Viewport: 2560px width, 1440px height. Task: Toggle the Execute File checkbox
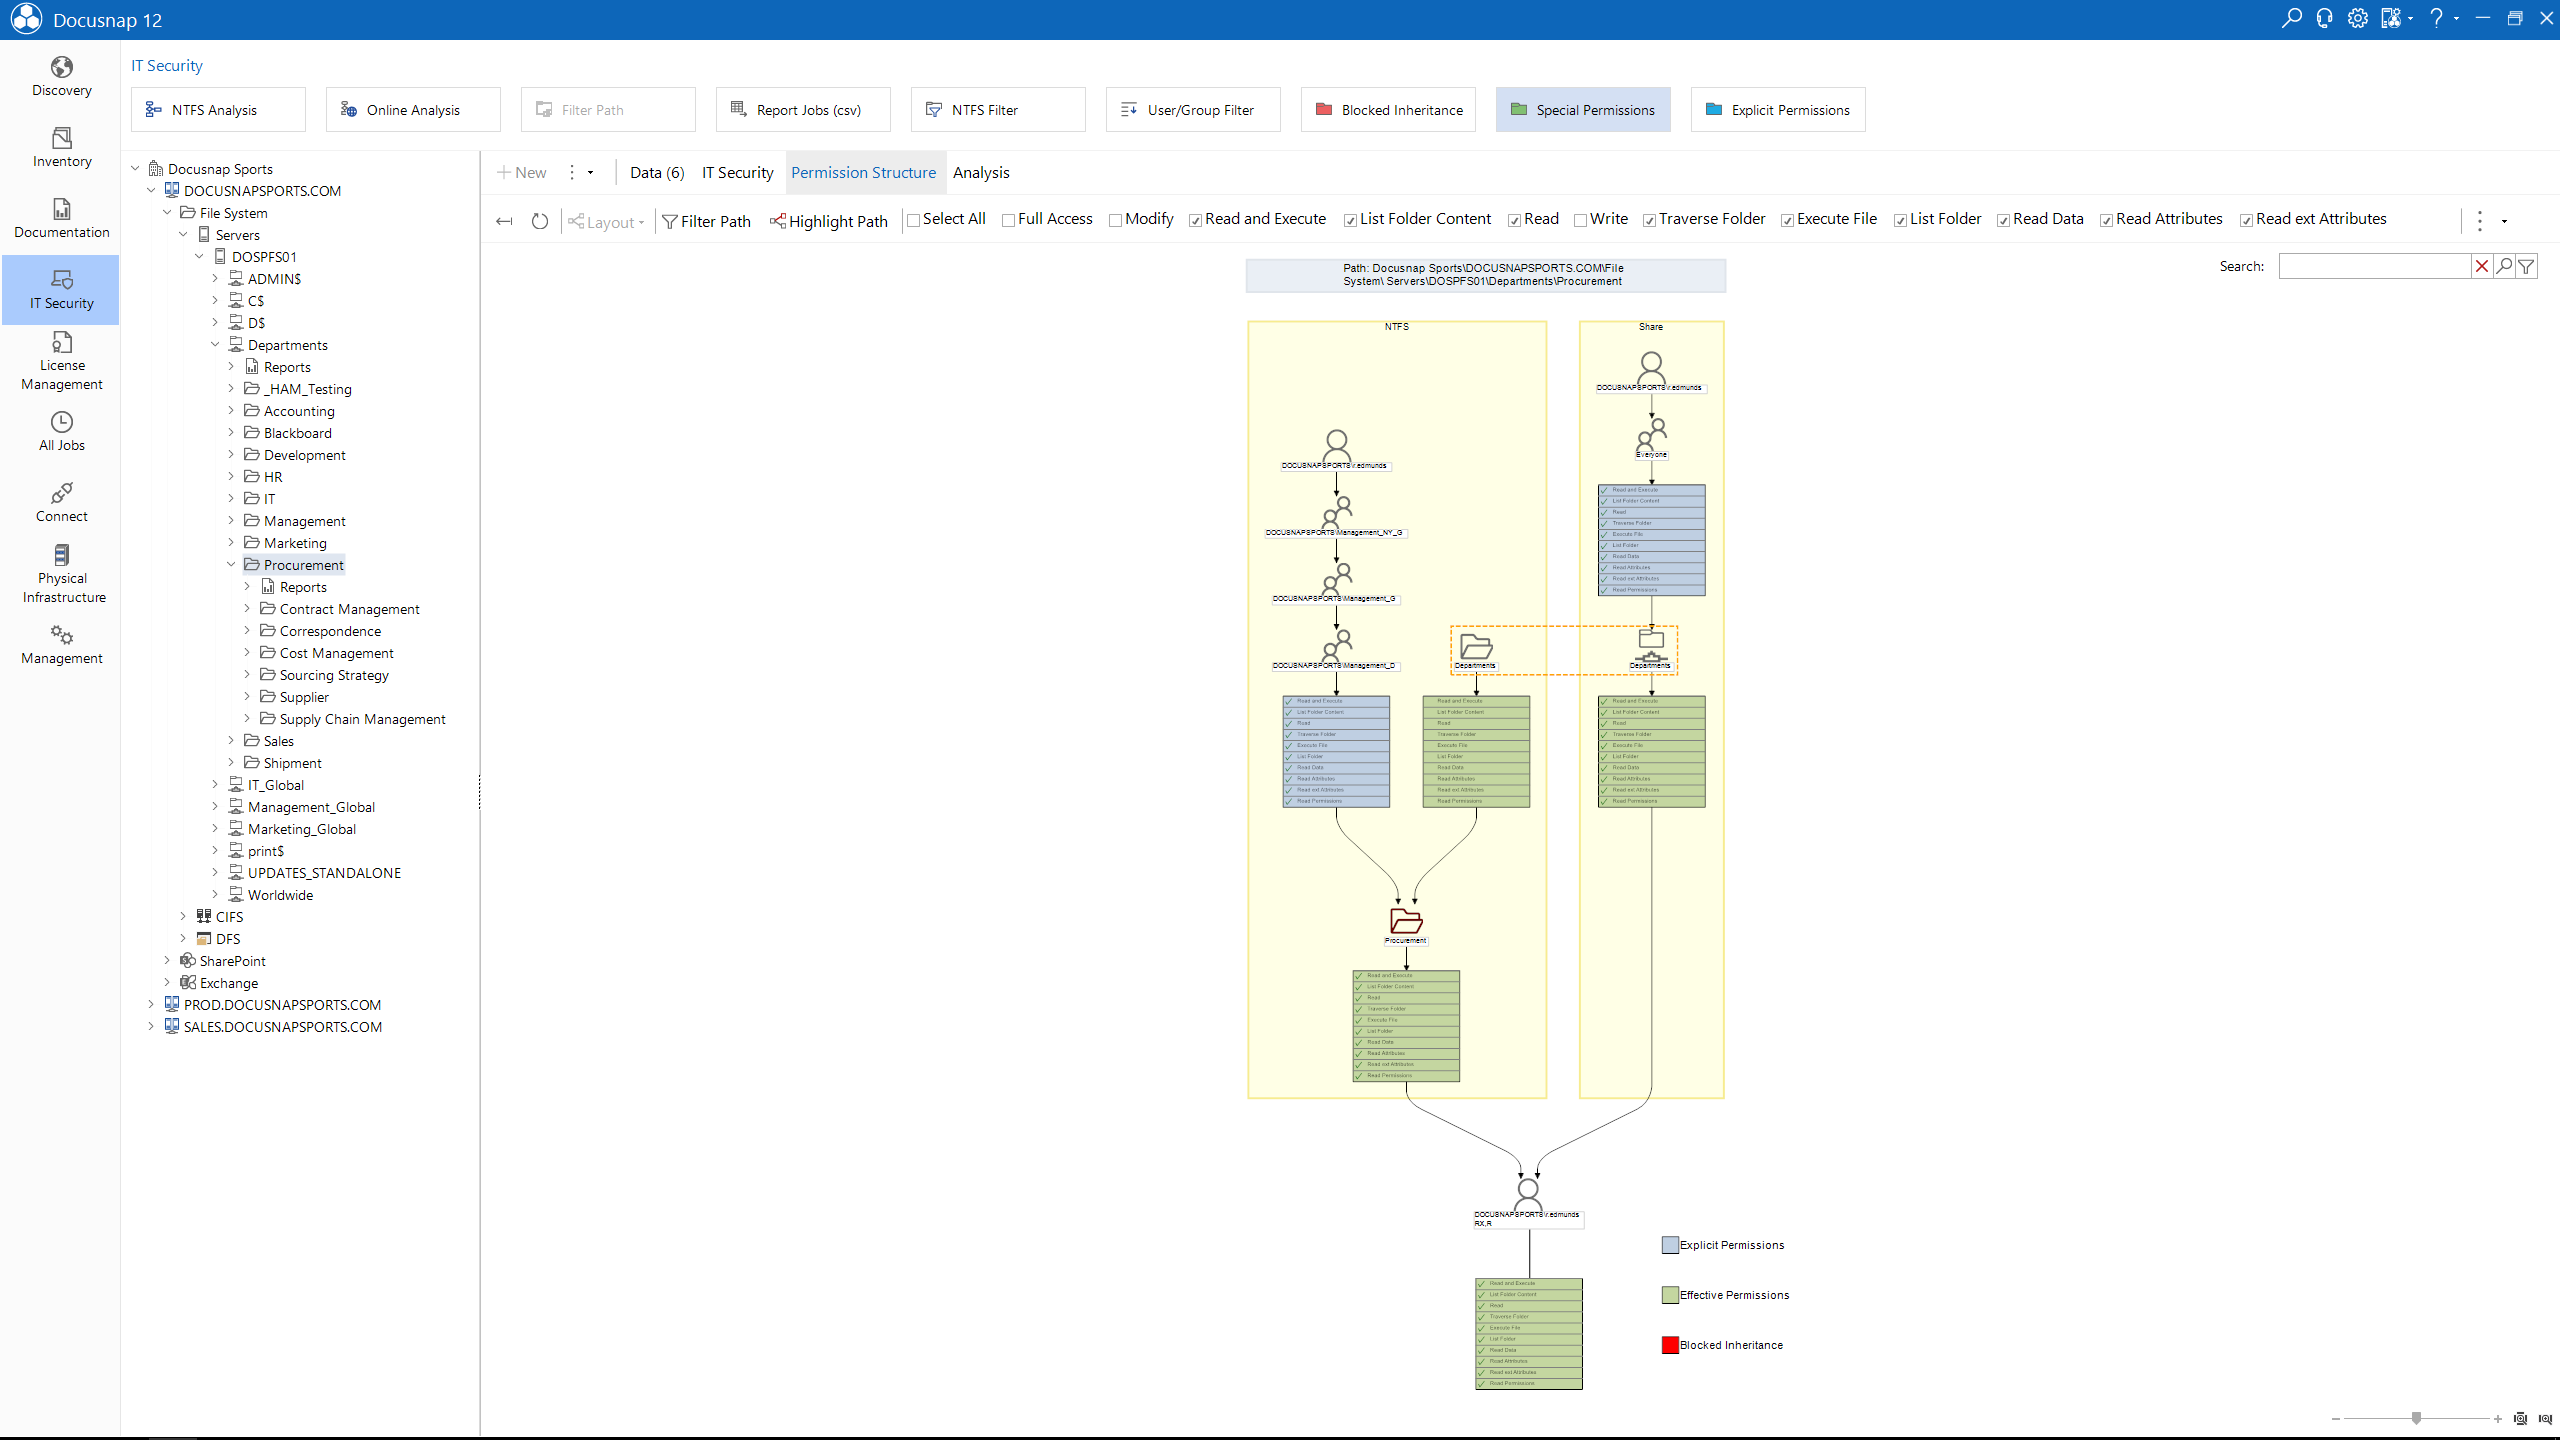[x=1787, y=220]
